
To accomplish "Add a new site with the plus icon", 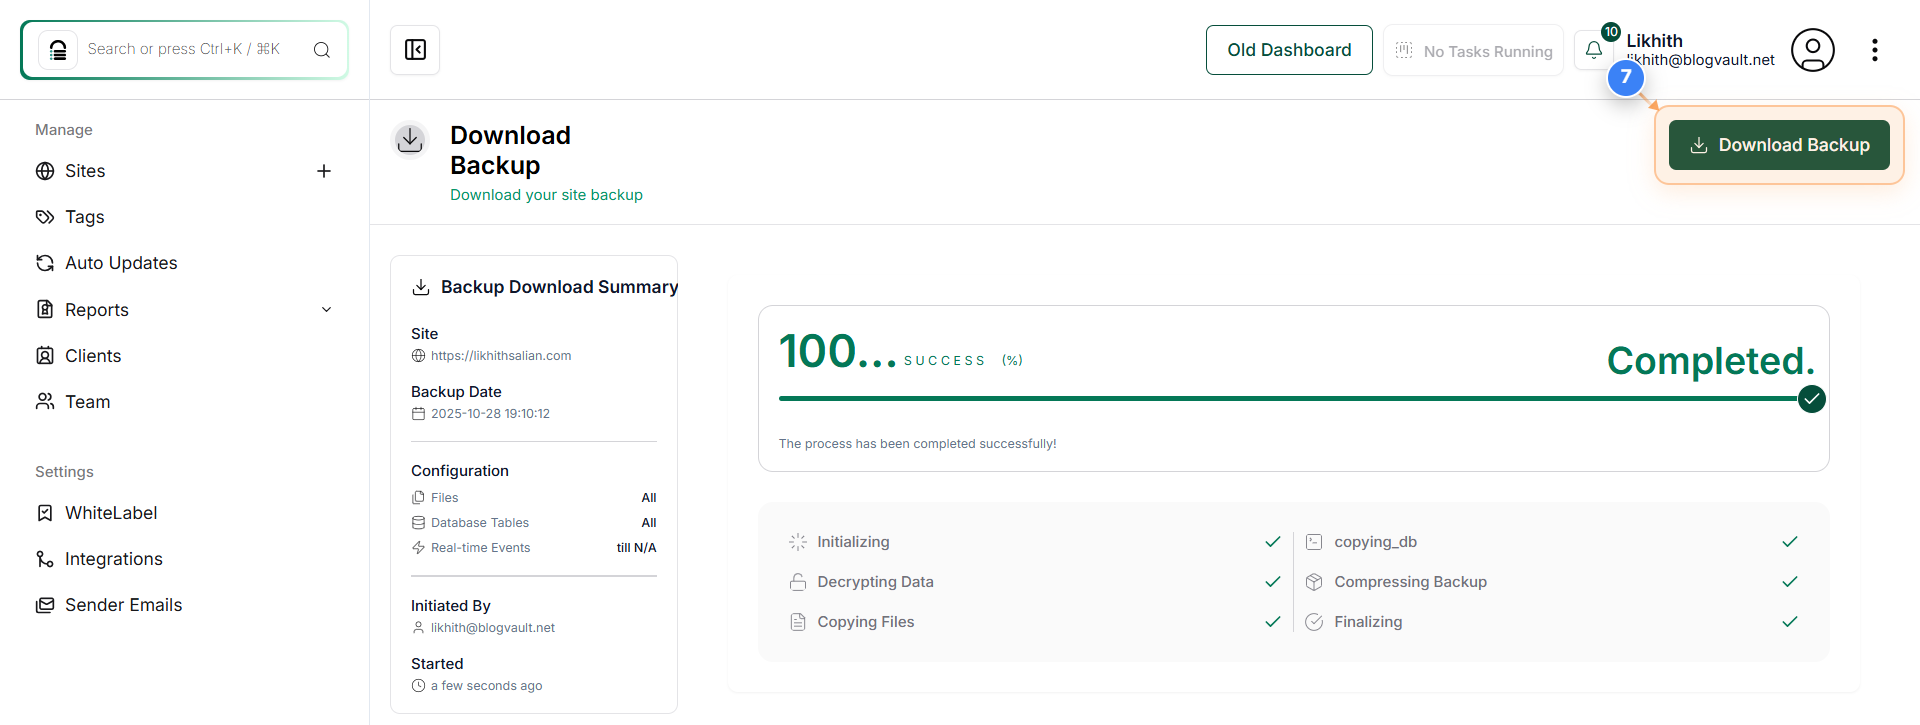I will point(324,171).
